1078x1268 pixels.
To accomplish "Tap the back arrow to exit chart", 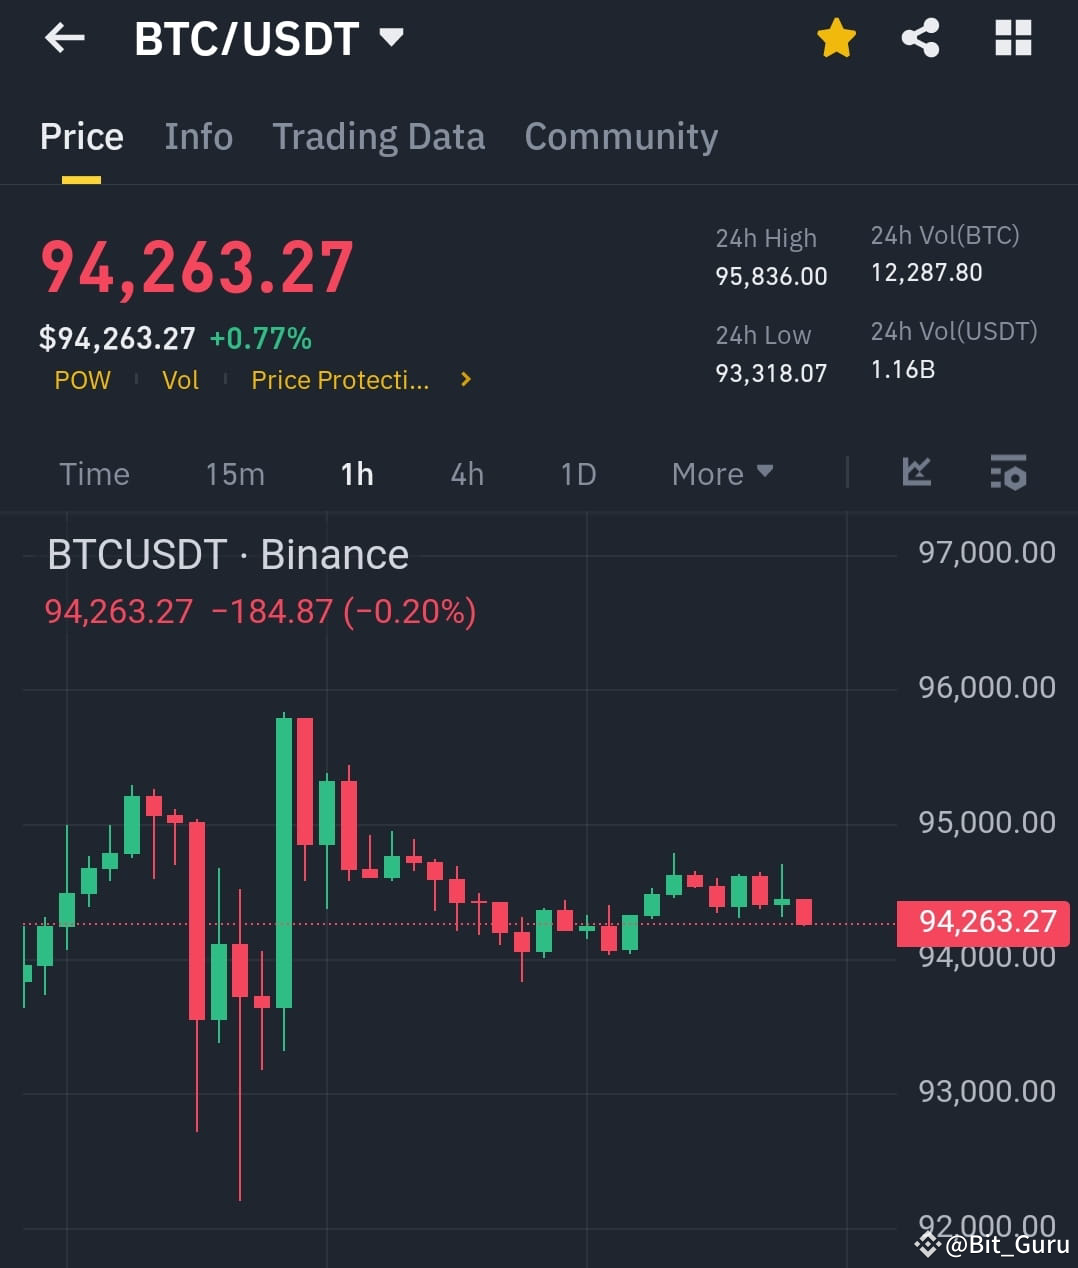I will click(64, 38).
